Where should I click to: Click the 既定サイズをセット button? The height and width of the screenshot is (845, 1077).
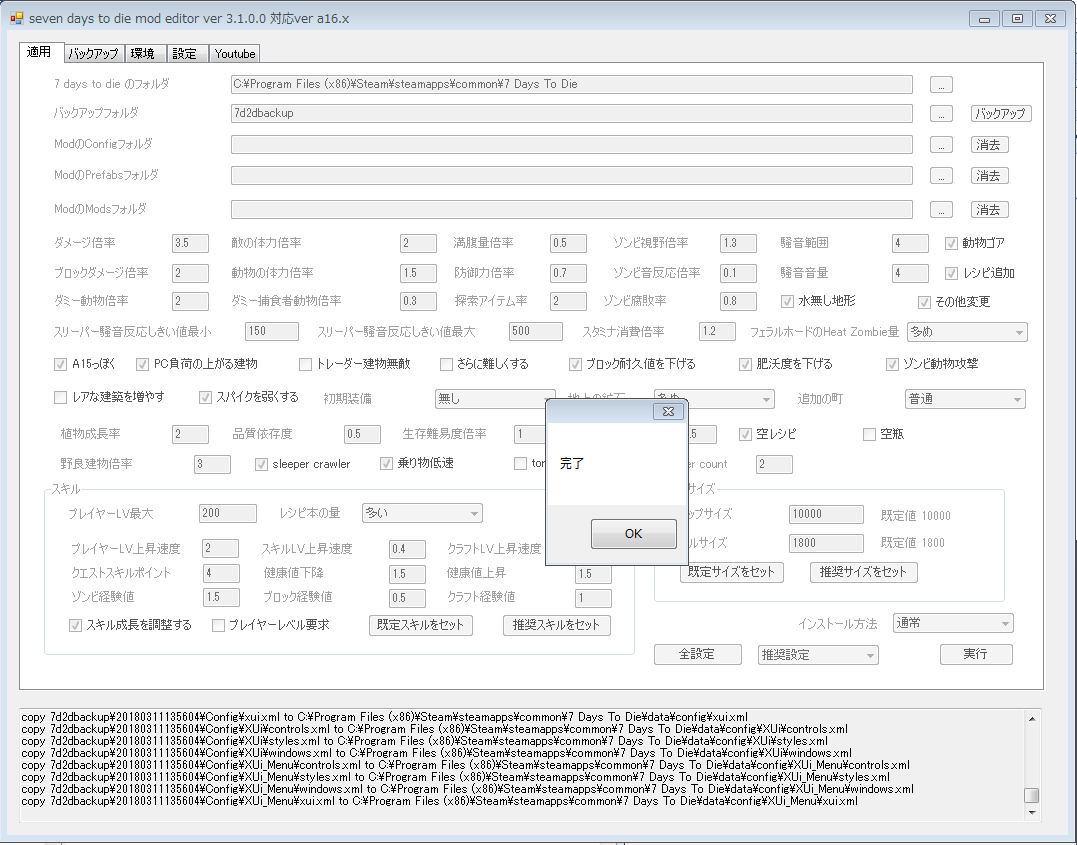click(732, 572)
